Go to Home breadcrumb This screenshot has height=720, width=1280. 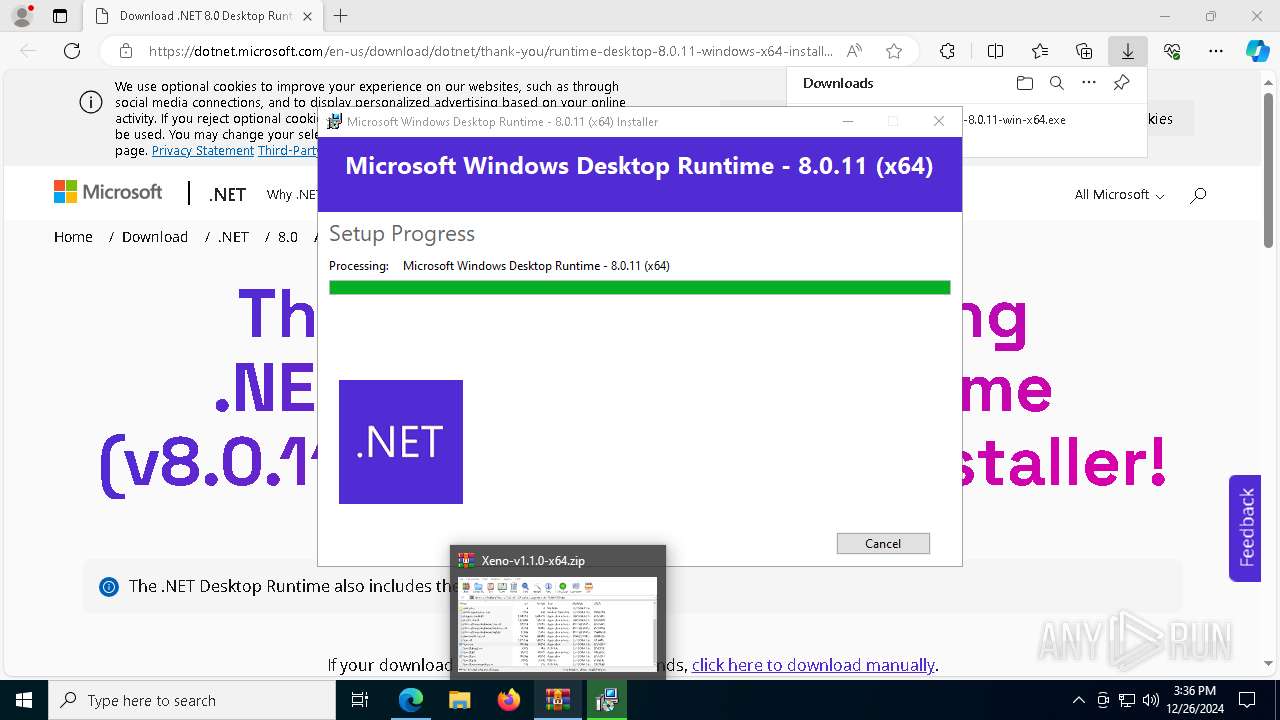73,237
